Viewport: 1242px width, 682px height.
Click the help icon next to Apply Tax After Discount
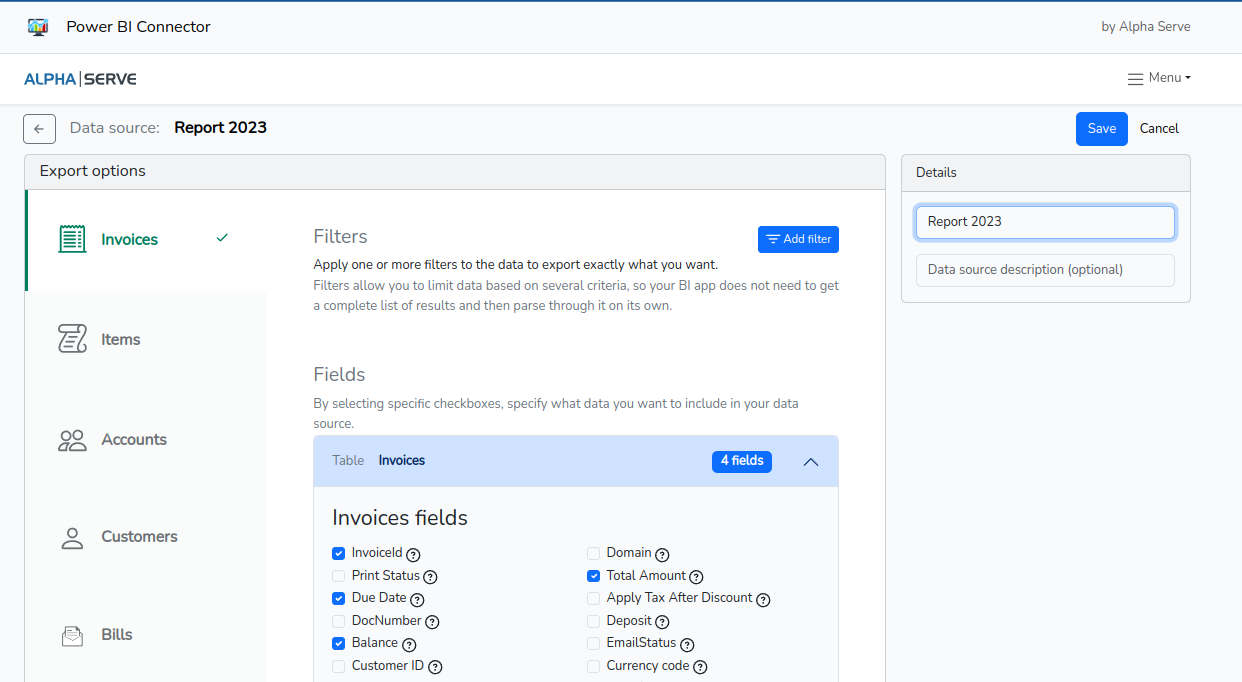click(763, 599)
